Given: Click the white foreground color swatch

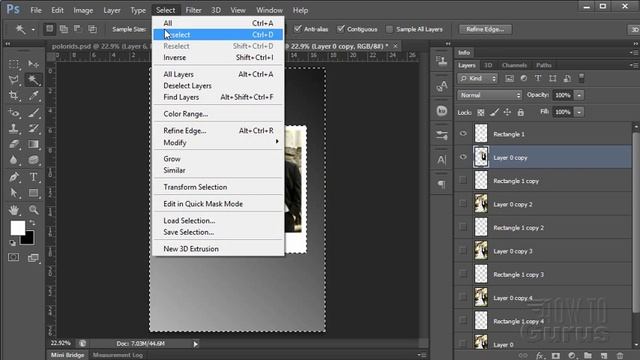Looking at the screenshot, I should 18,227.
